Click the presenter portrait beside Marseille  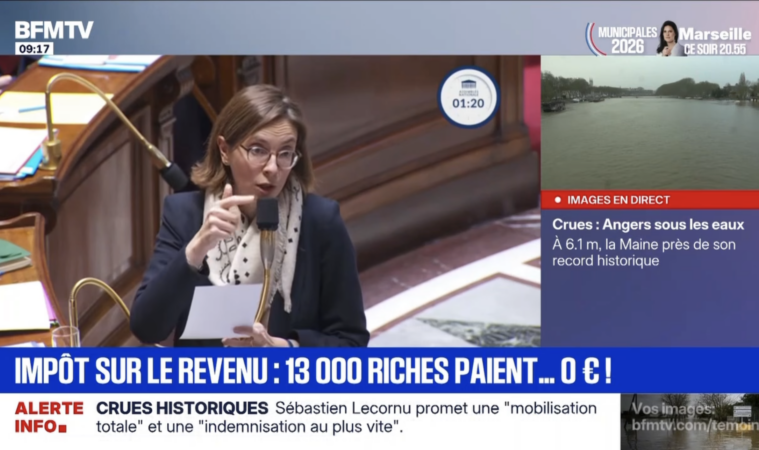(668, 38)
